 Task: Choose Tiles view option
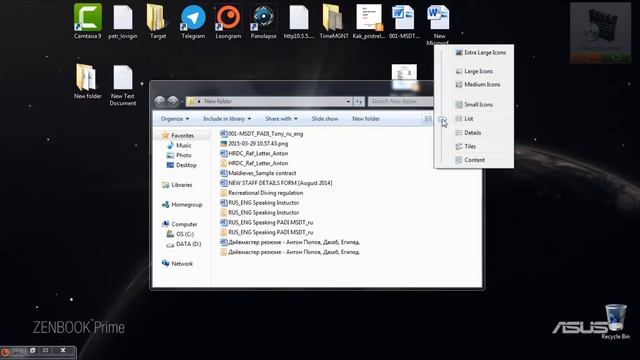465,146
